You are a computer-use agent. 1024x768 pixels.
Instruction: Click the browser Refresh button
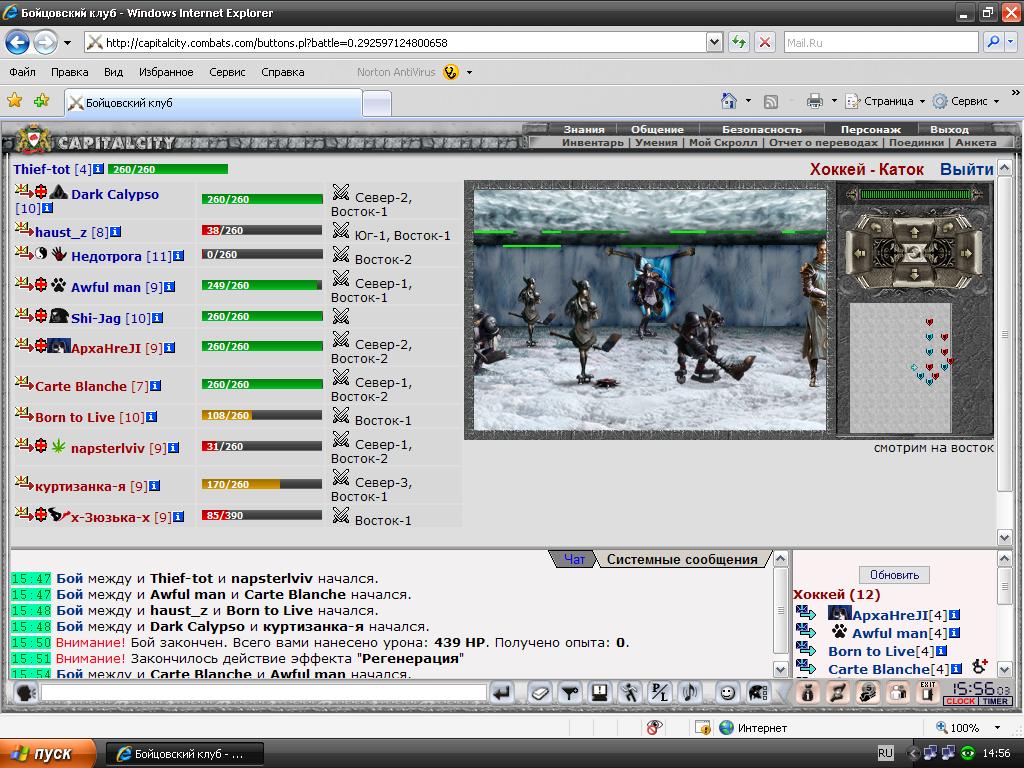click(x=739, y=42)
